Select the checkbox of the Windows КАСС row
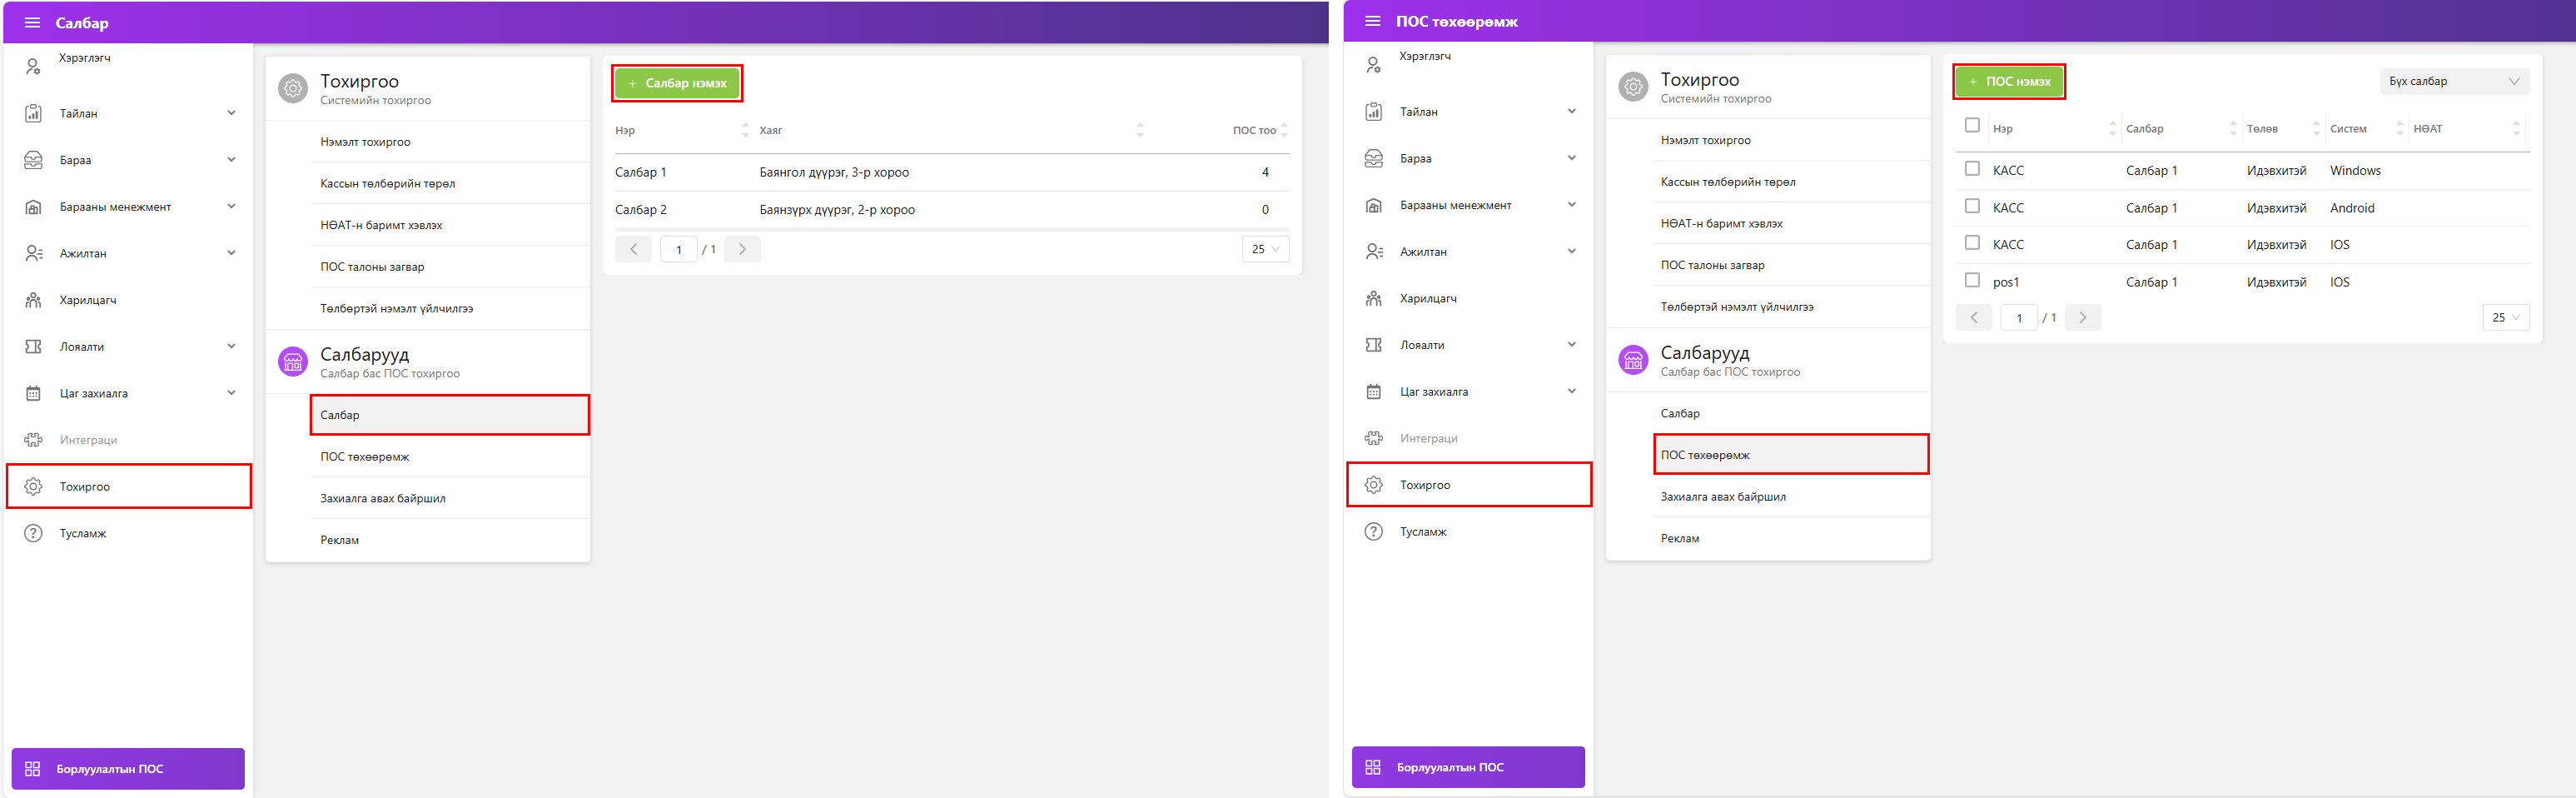 [1972, 169]
